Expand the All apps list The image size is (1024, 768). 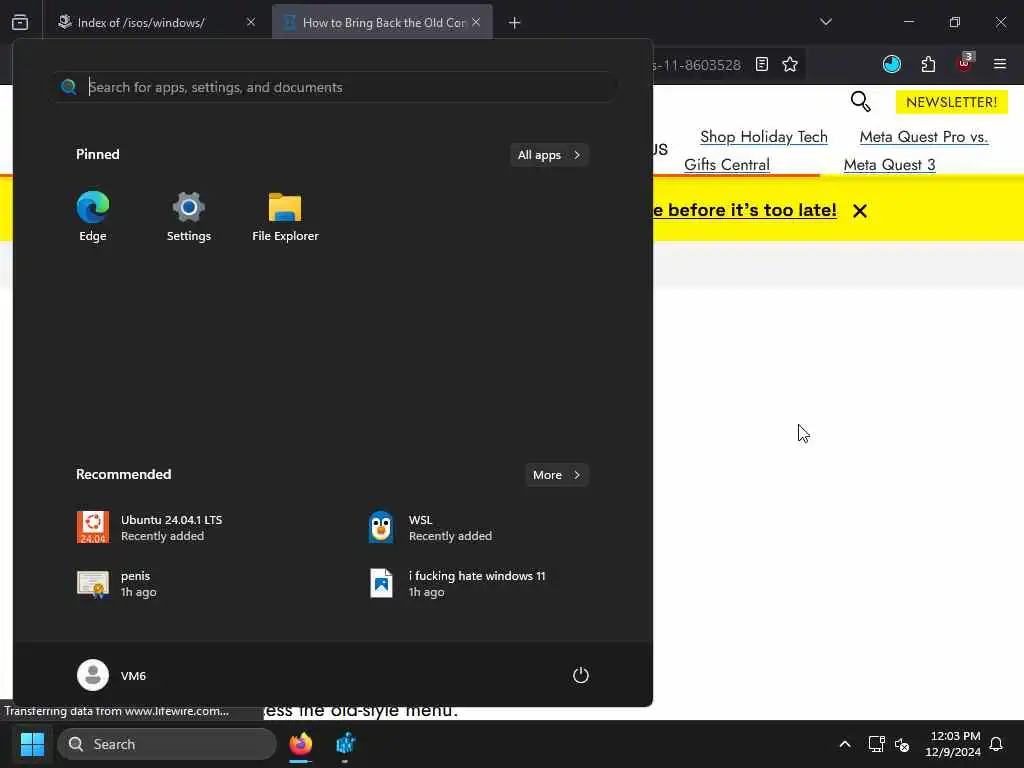click(x=549, y=155)
